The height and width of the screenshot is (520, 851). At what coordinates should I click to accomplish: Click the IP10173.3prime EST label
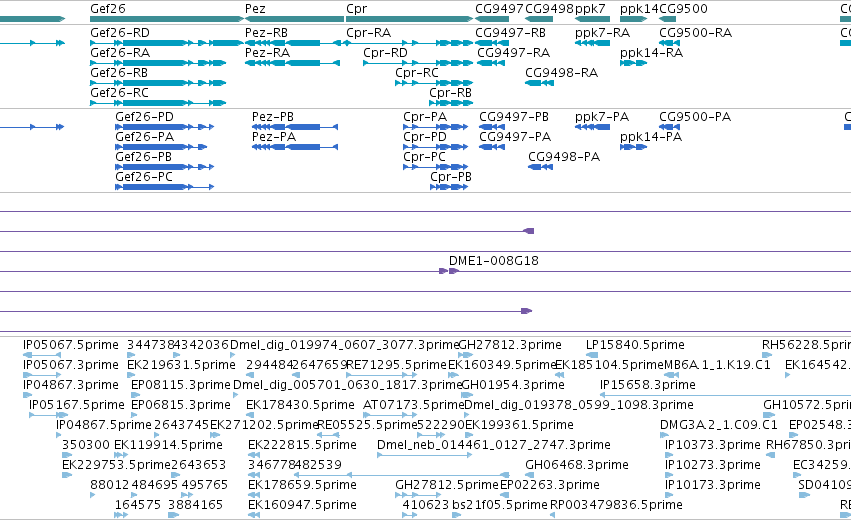pos(713,485)
